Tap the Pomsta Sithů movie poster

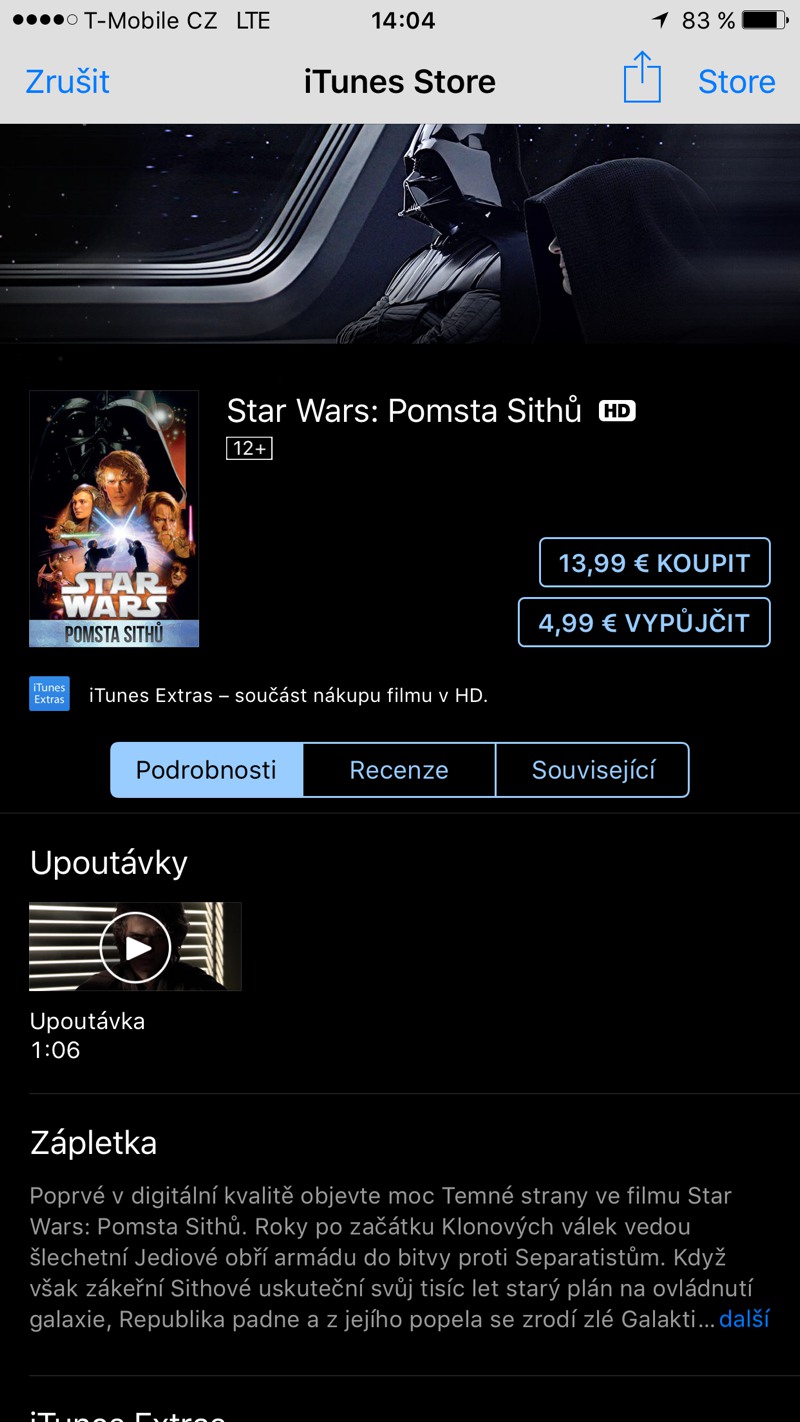[114, 519]
